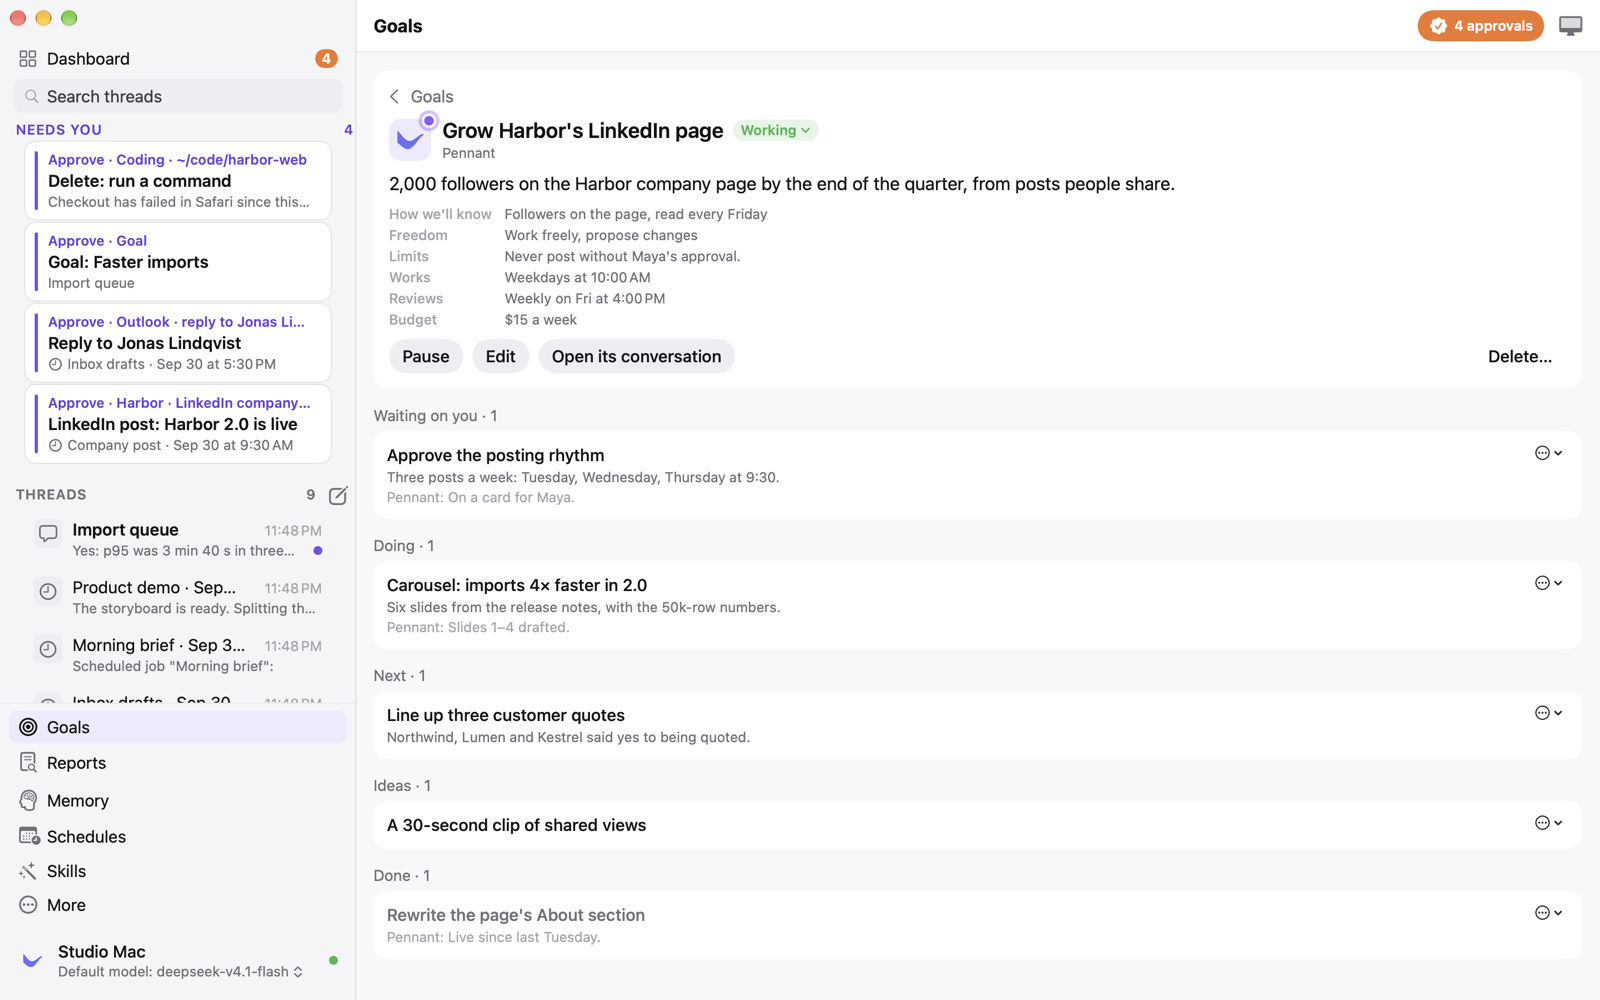The height and width of the screenshot is (1000, 1600).
Task: Open Skills in the sidebar
Action: 178,871
